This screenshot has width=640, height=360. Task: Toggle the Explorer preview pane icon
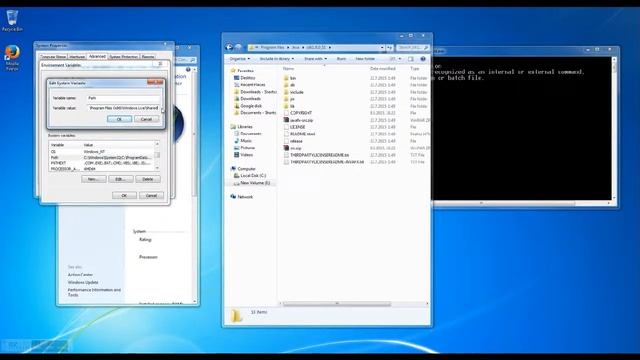tap(411, 59)
